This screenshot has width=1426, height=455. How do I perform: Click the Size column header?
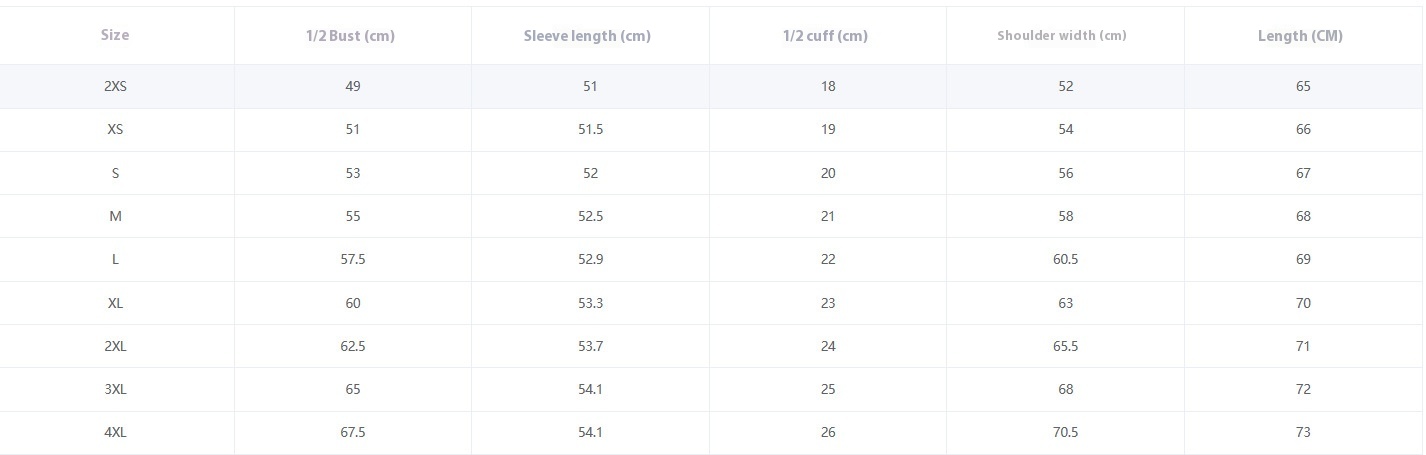pos(115,35)
